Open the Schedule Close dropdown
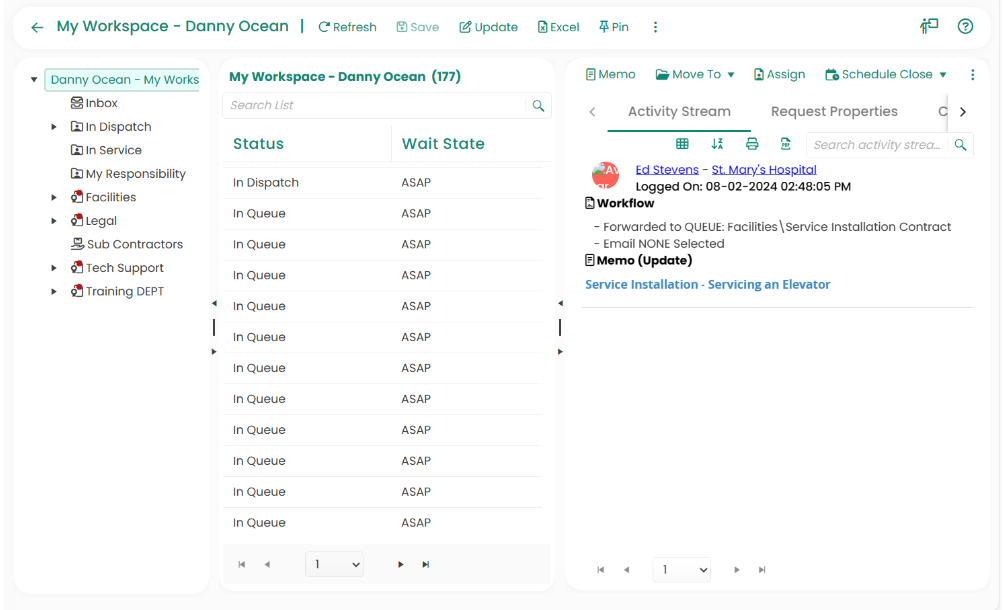The width and height of the screenshot is (1004, 610). tap(885, 74)
